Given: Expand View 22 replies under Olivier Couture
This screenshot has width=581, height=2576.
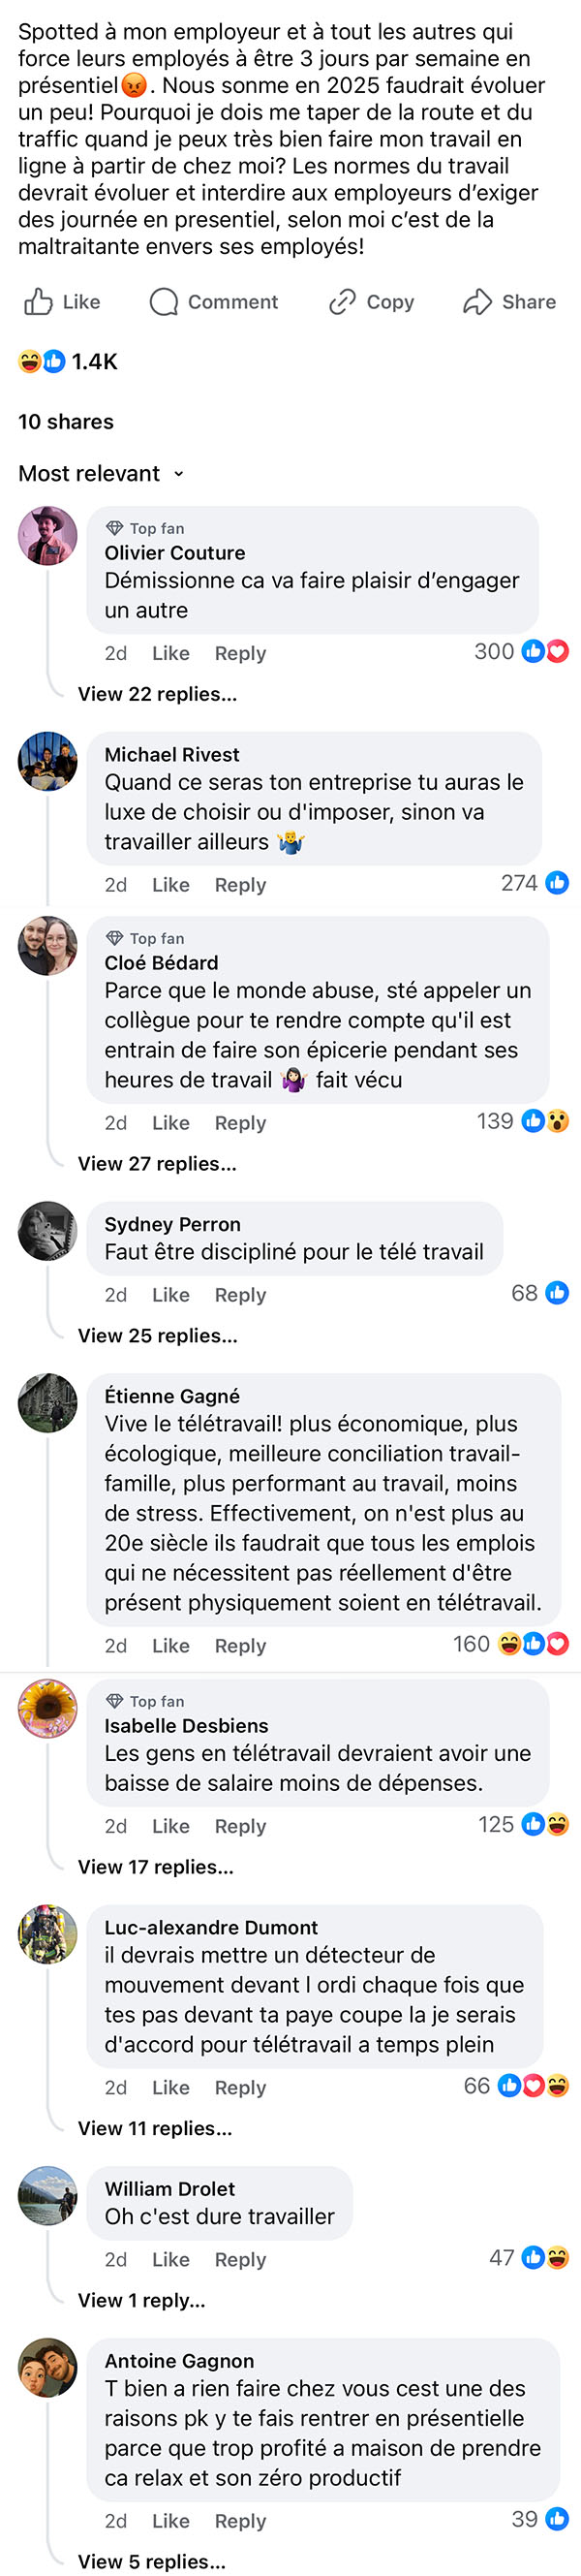Looking at the screenshot, I should pos(157,694).
